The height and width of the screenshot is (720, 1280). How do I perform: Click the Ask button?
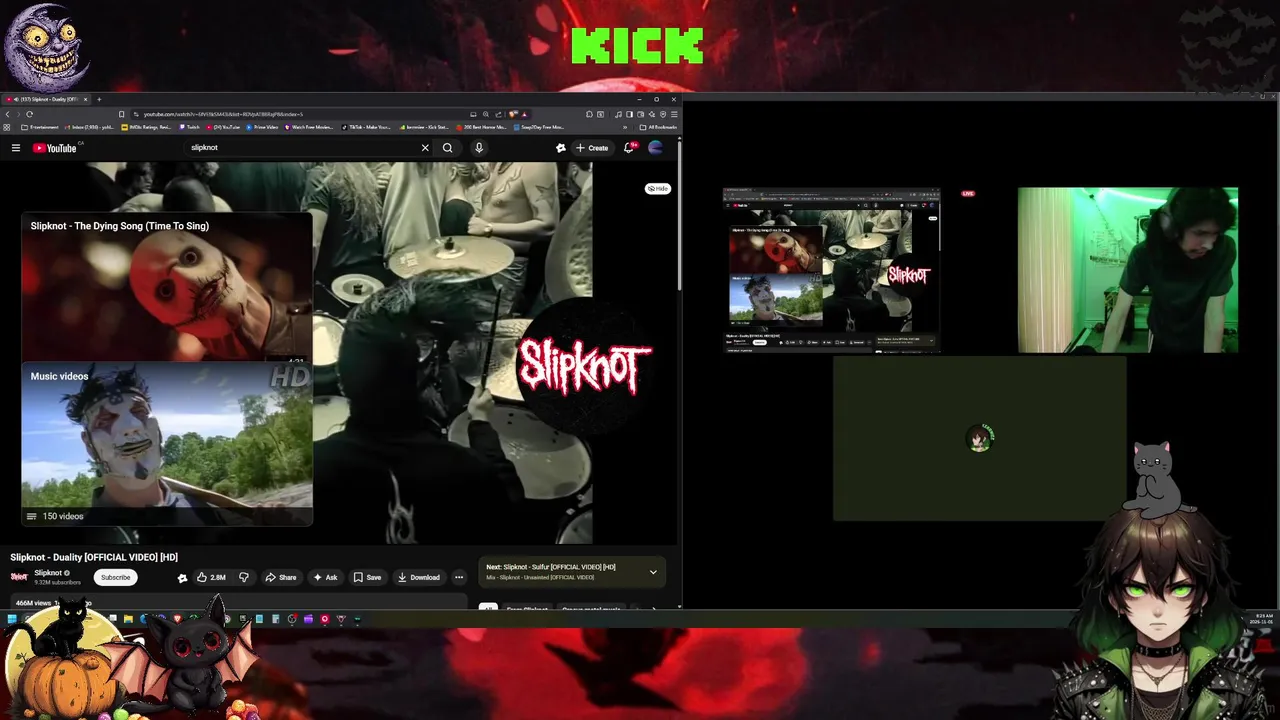(x=325, y=577)
